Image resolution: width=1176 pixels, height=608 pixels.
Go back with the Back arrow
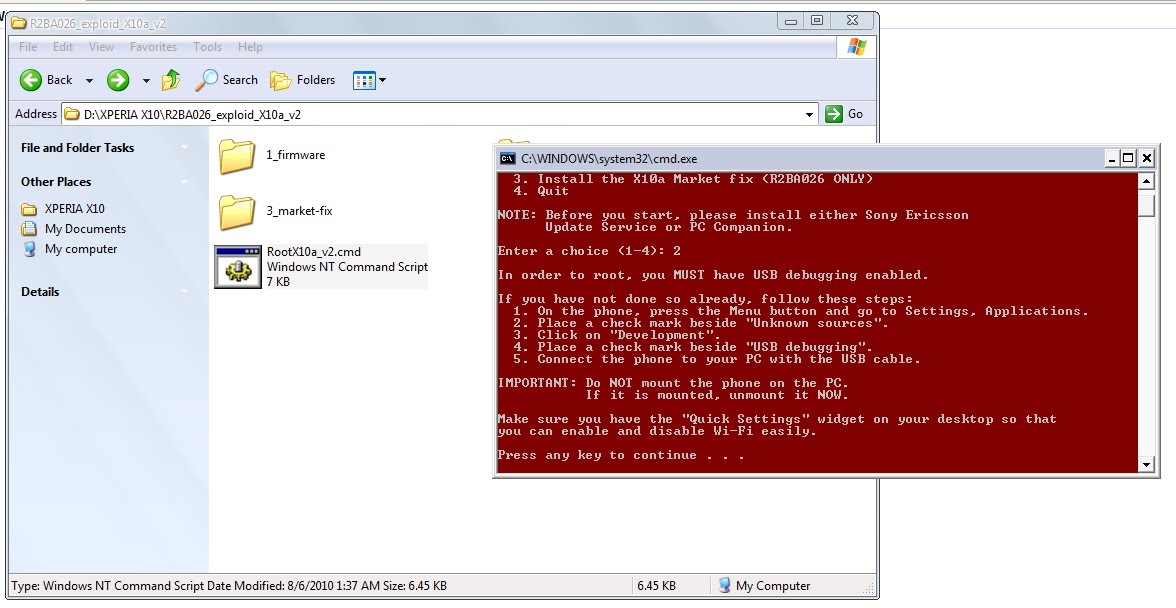click(46, 79)
